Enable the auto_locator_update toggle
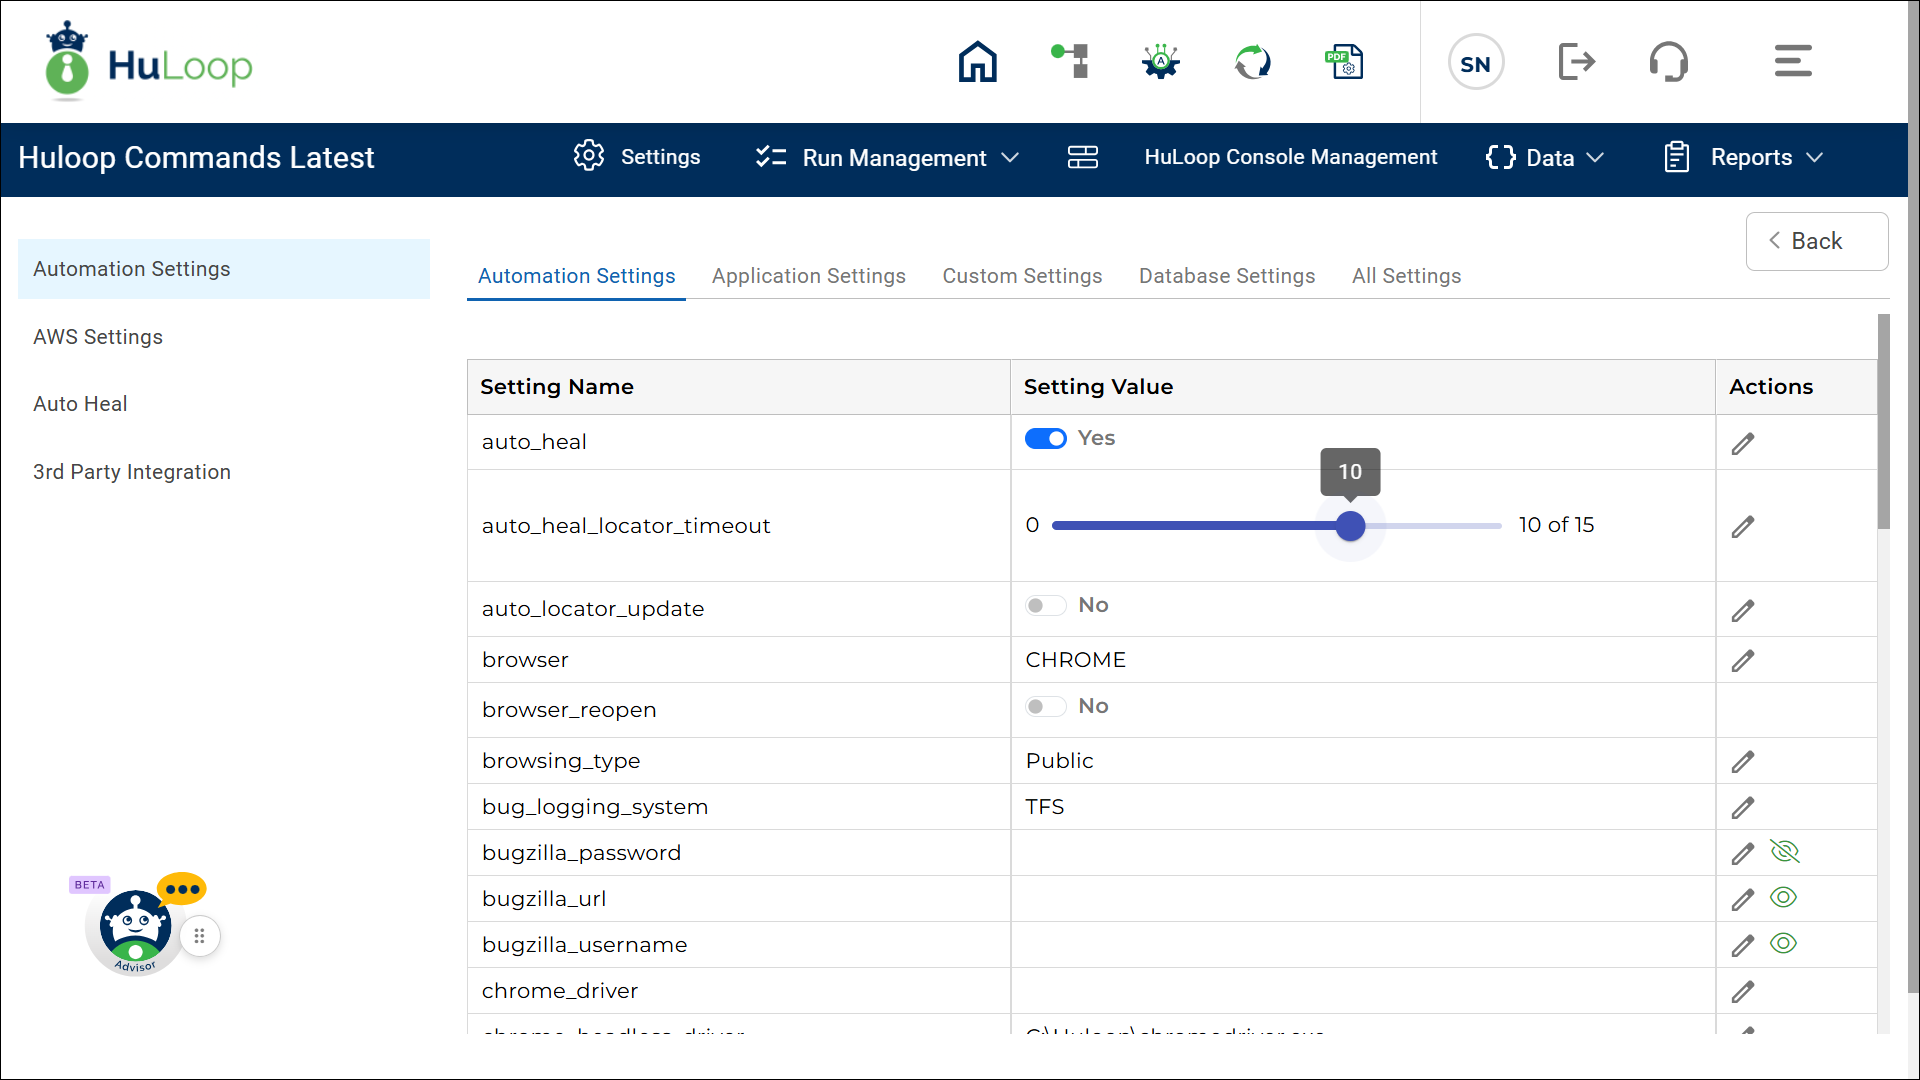This screenshot has width=1920, height=1080. tap(1045, 606)
